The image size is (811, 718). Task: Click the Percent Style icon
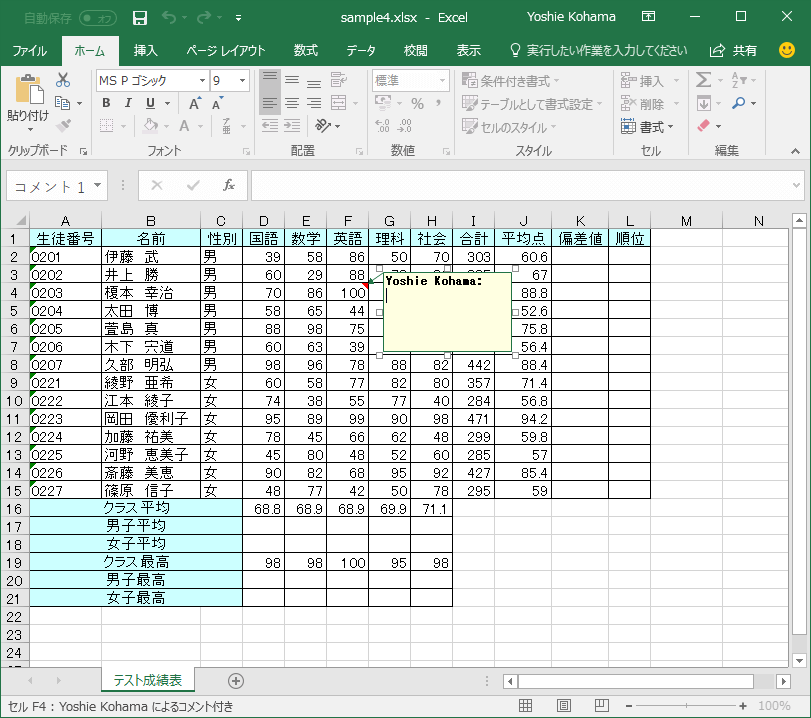pos(417,103)
